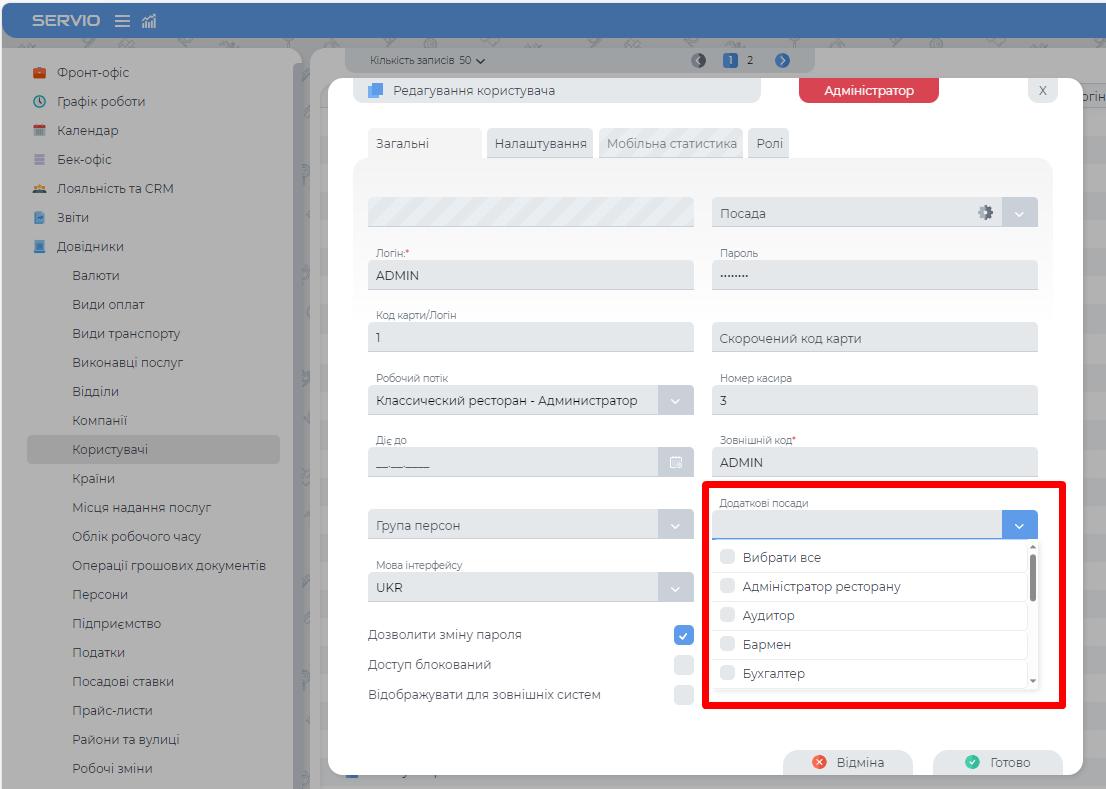
Task: Click the hamburger menu icon in header
Action: pyautogui.click(x=122, y=21)
